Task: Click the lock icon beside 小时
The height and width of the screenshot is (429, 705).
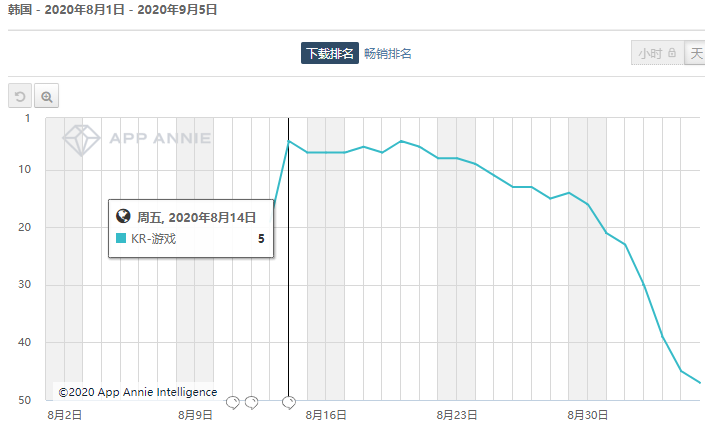Action: (x=672, y=54)
